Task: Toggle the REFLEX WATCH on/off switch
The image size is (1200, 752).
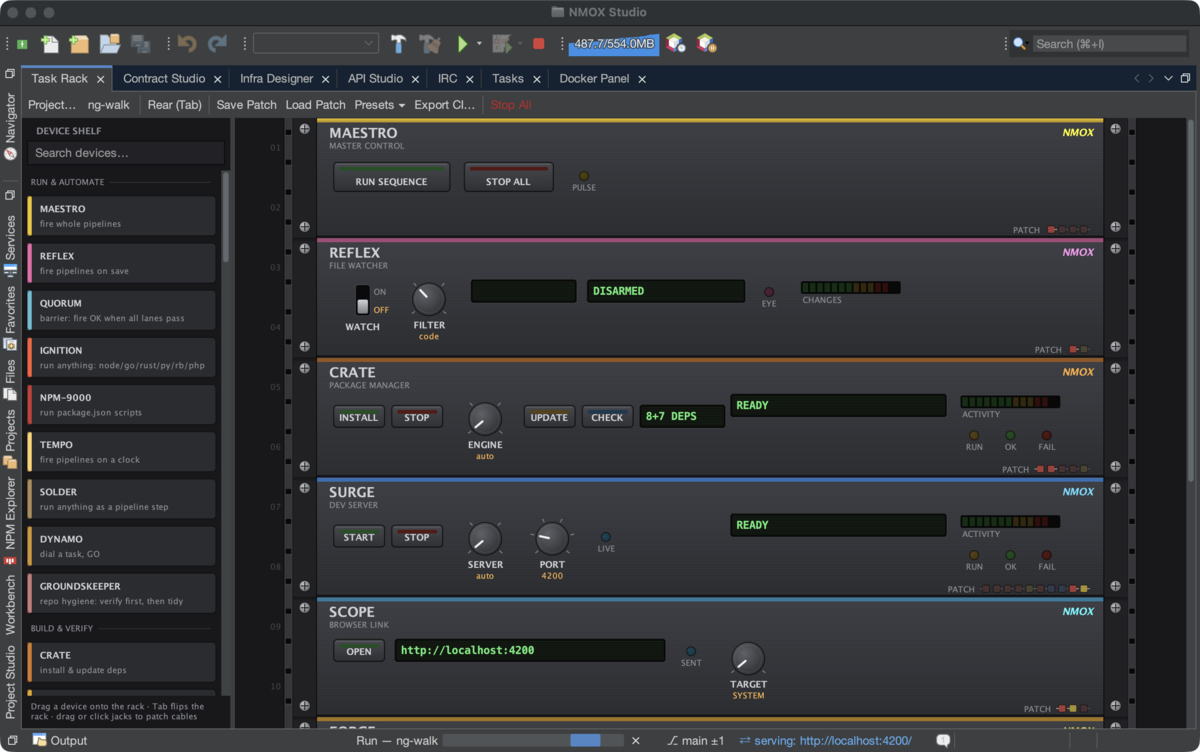Action: coord(363,300)
